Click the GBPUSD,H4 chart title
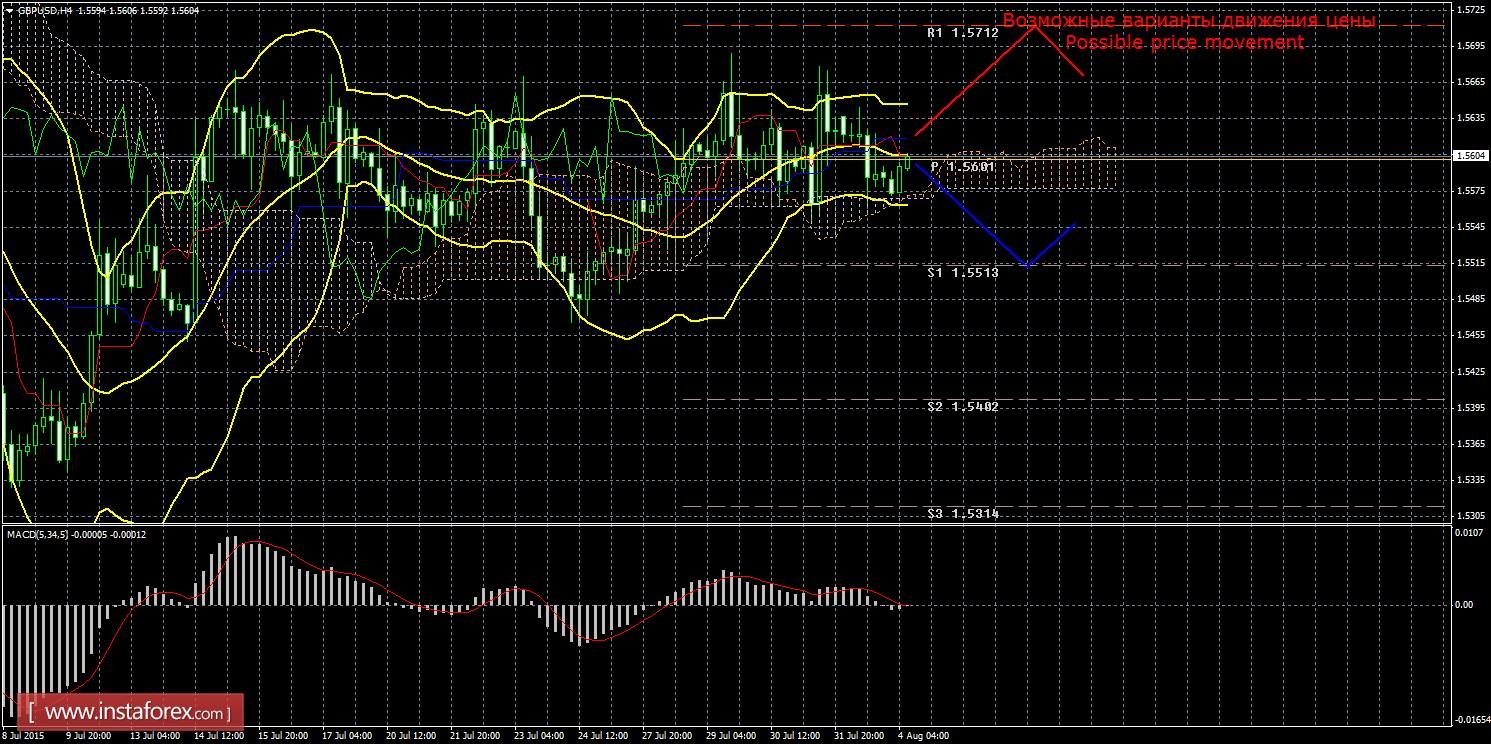This screenshot has height=744, width=1491. 45,10
